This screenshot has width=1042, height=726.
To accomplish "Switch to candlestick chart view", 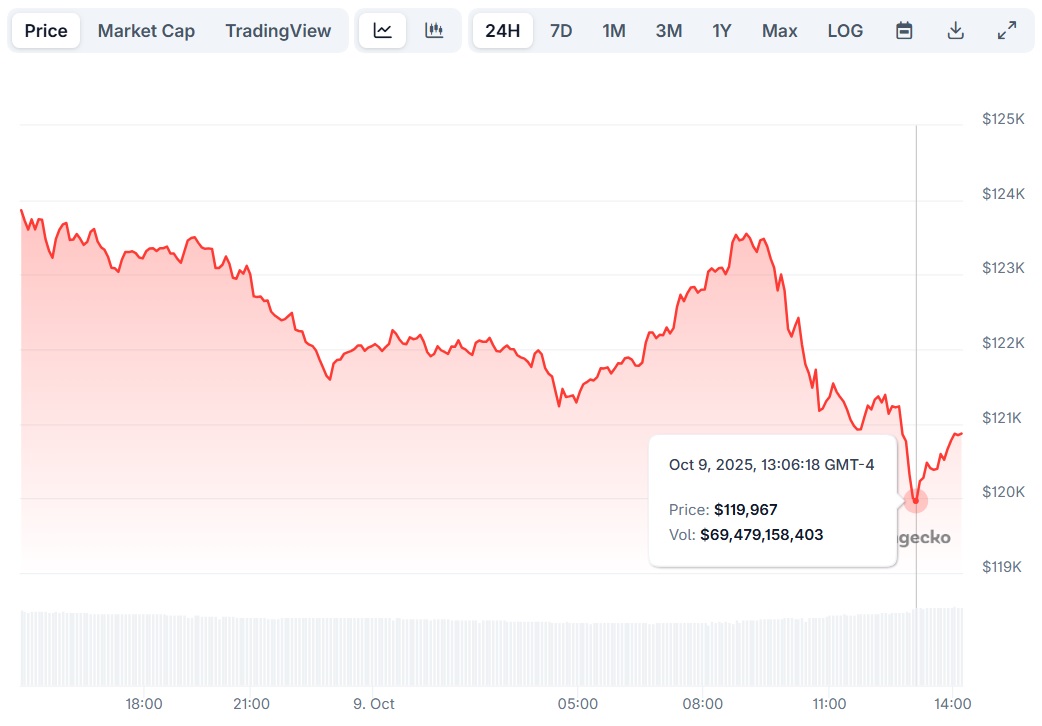I will [434, 31].
